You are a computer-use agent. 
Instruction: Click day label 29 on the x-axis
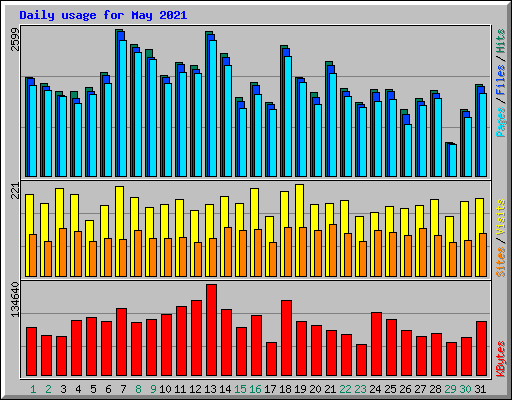point(450,389)
